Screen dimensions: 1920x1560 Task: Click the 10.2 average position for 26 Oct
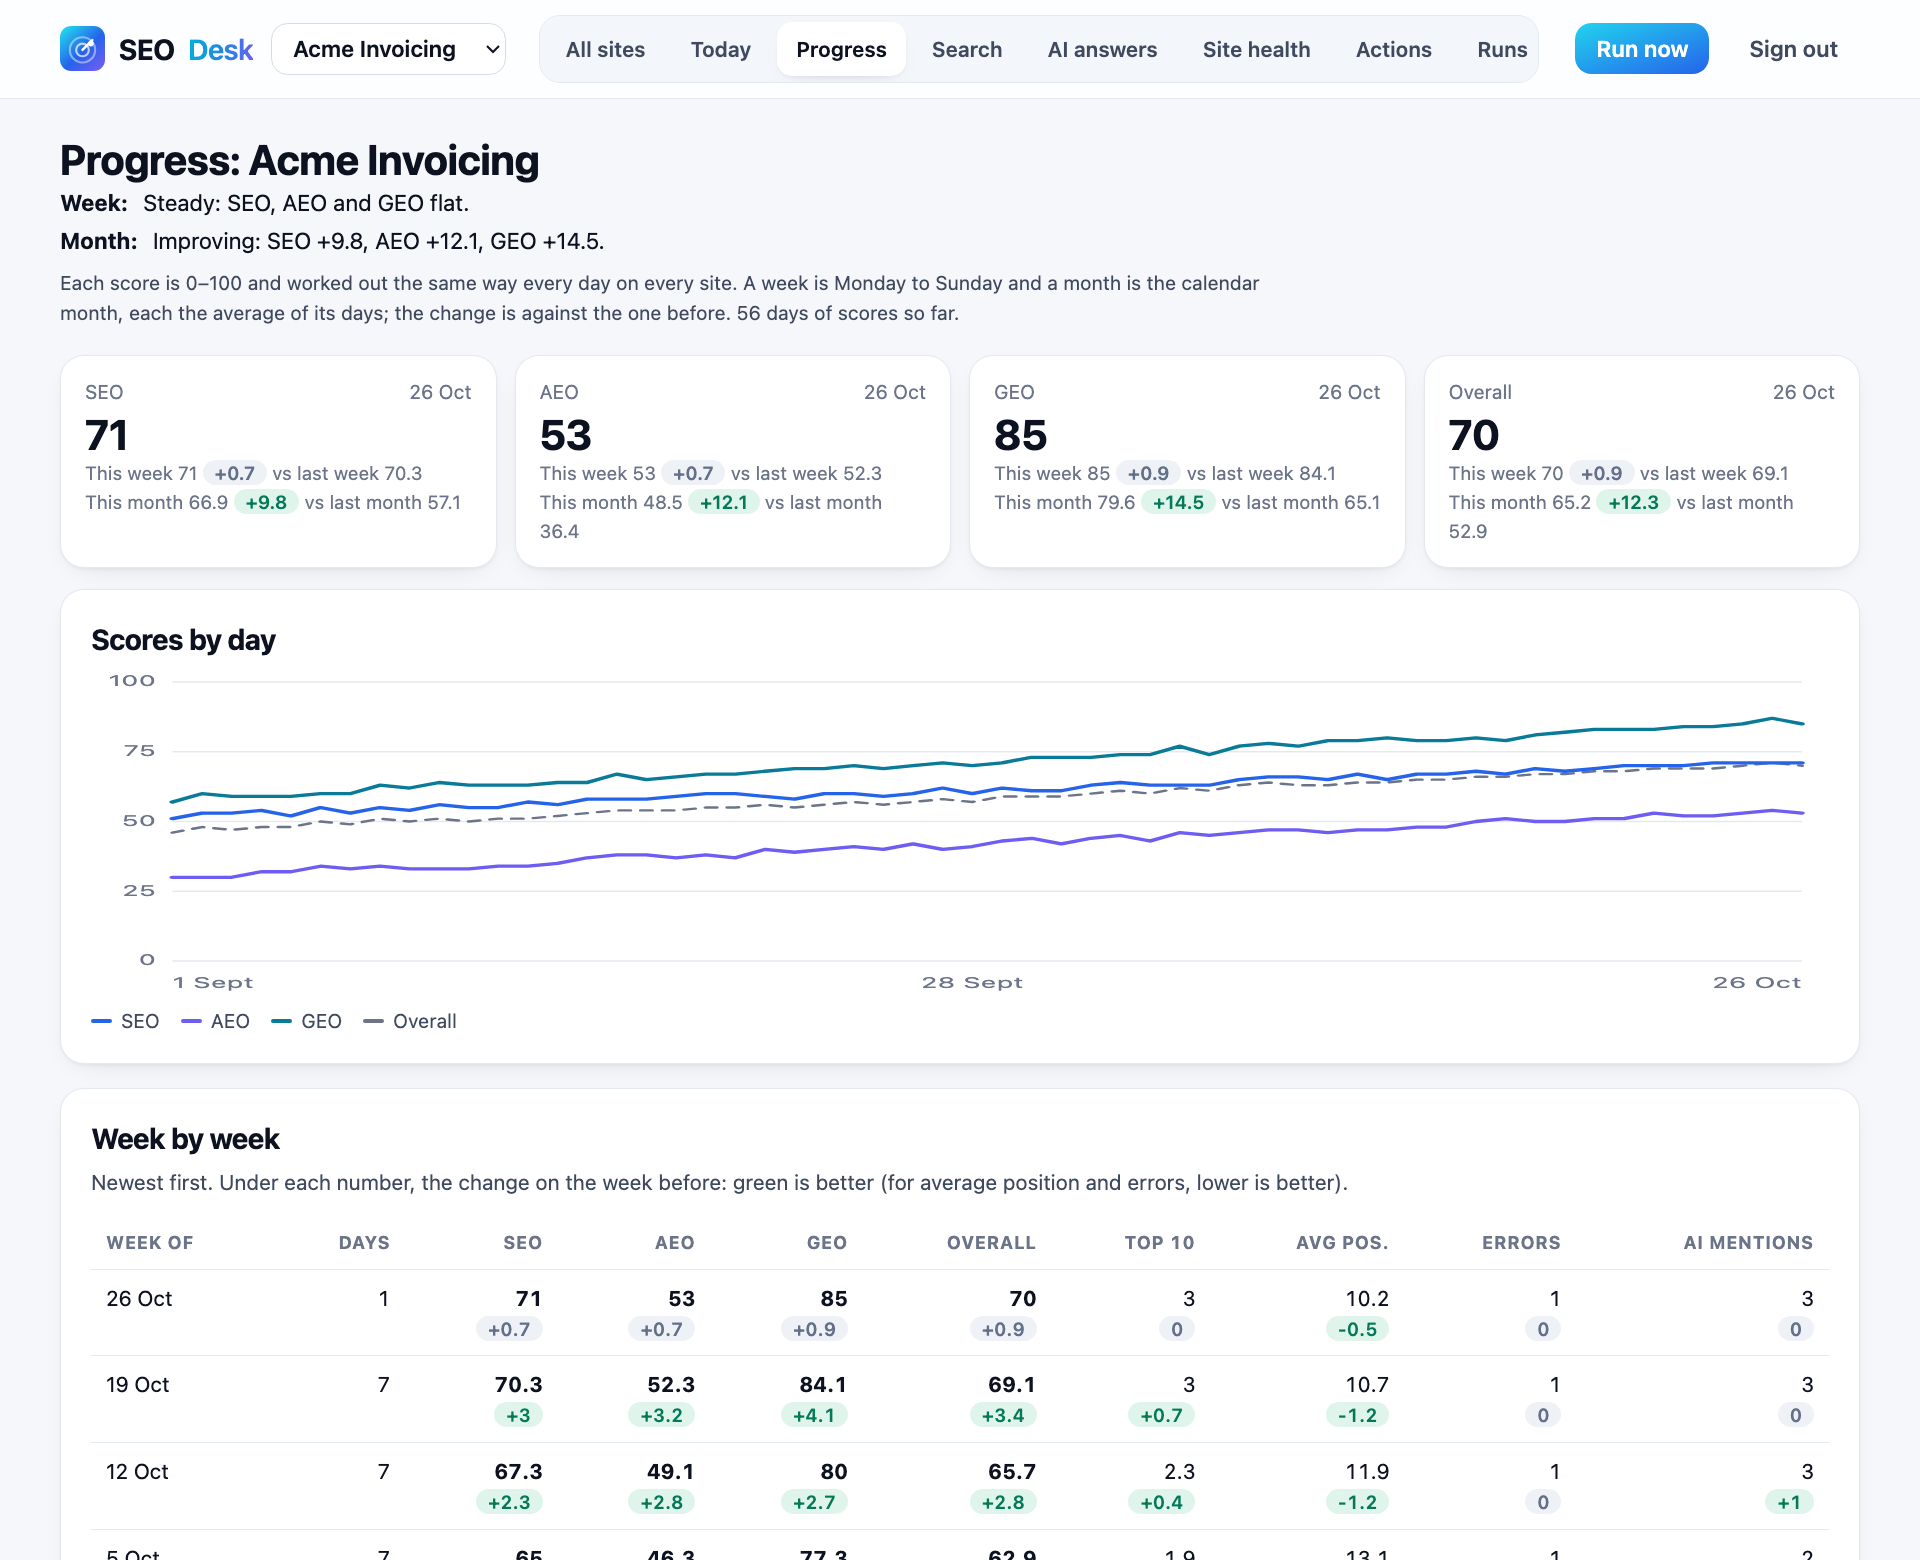point(1367,1298)
